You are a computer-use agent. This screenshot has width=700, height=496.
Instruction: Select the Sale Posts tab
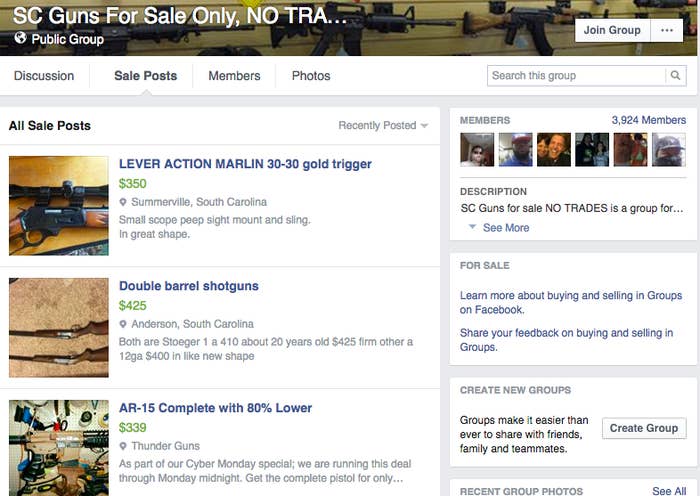(x=146, y=76)
